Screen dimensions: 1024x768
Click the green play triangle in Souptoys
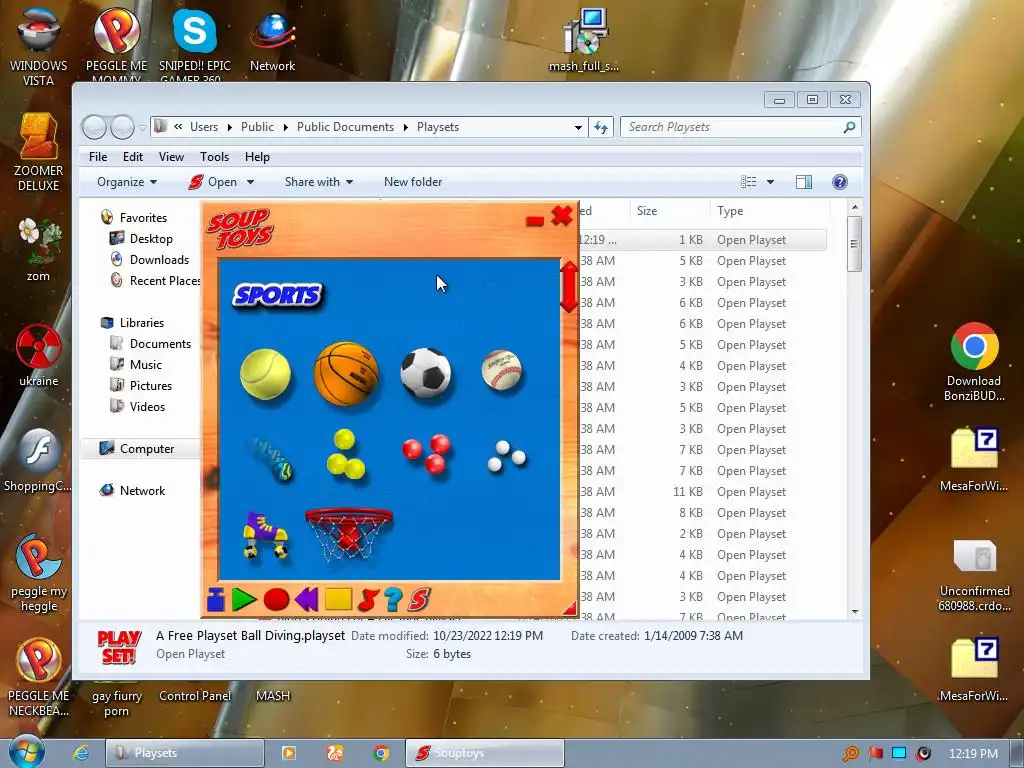point(244,599)
